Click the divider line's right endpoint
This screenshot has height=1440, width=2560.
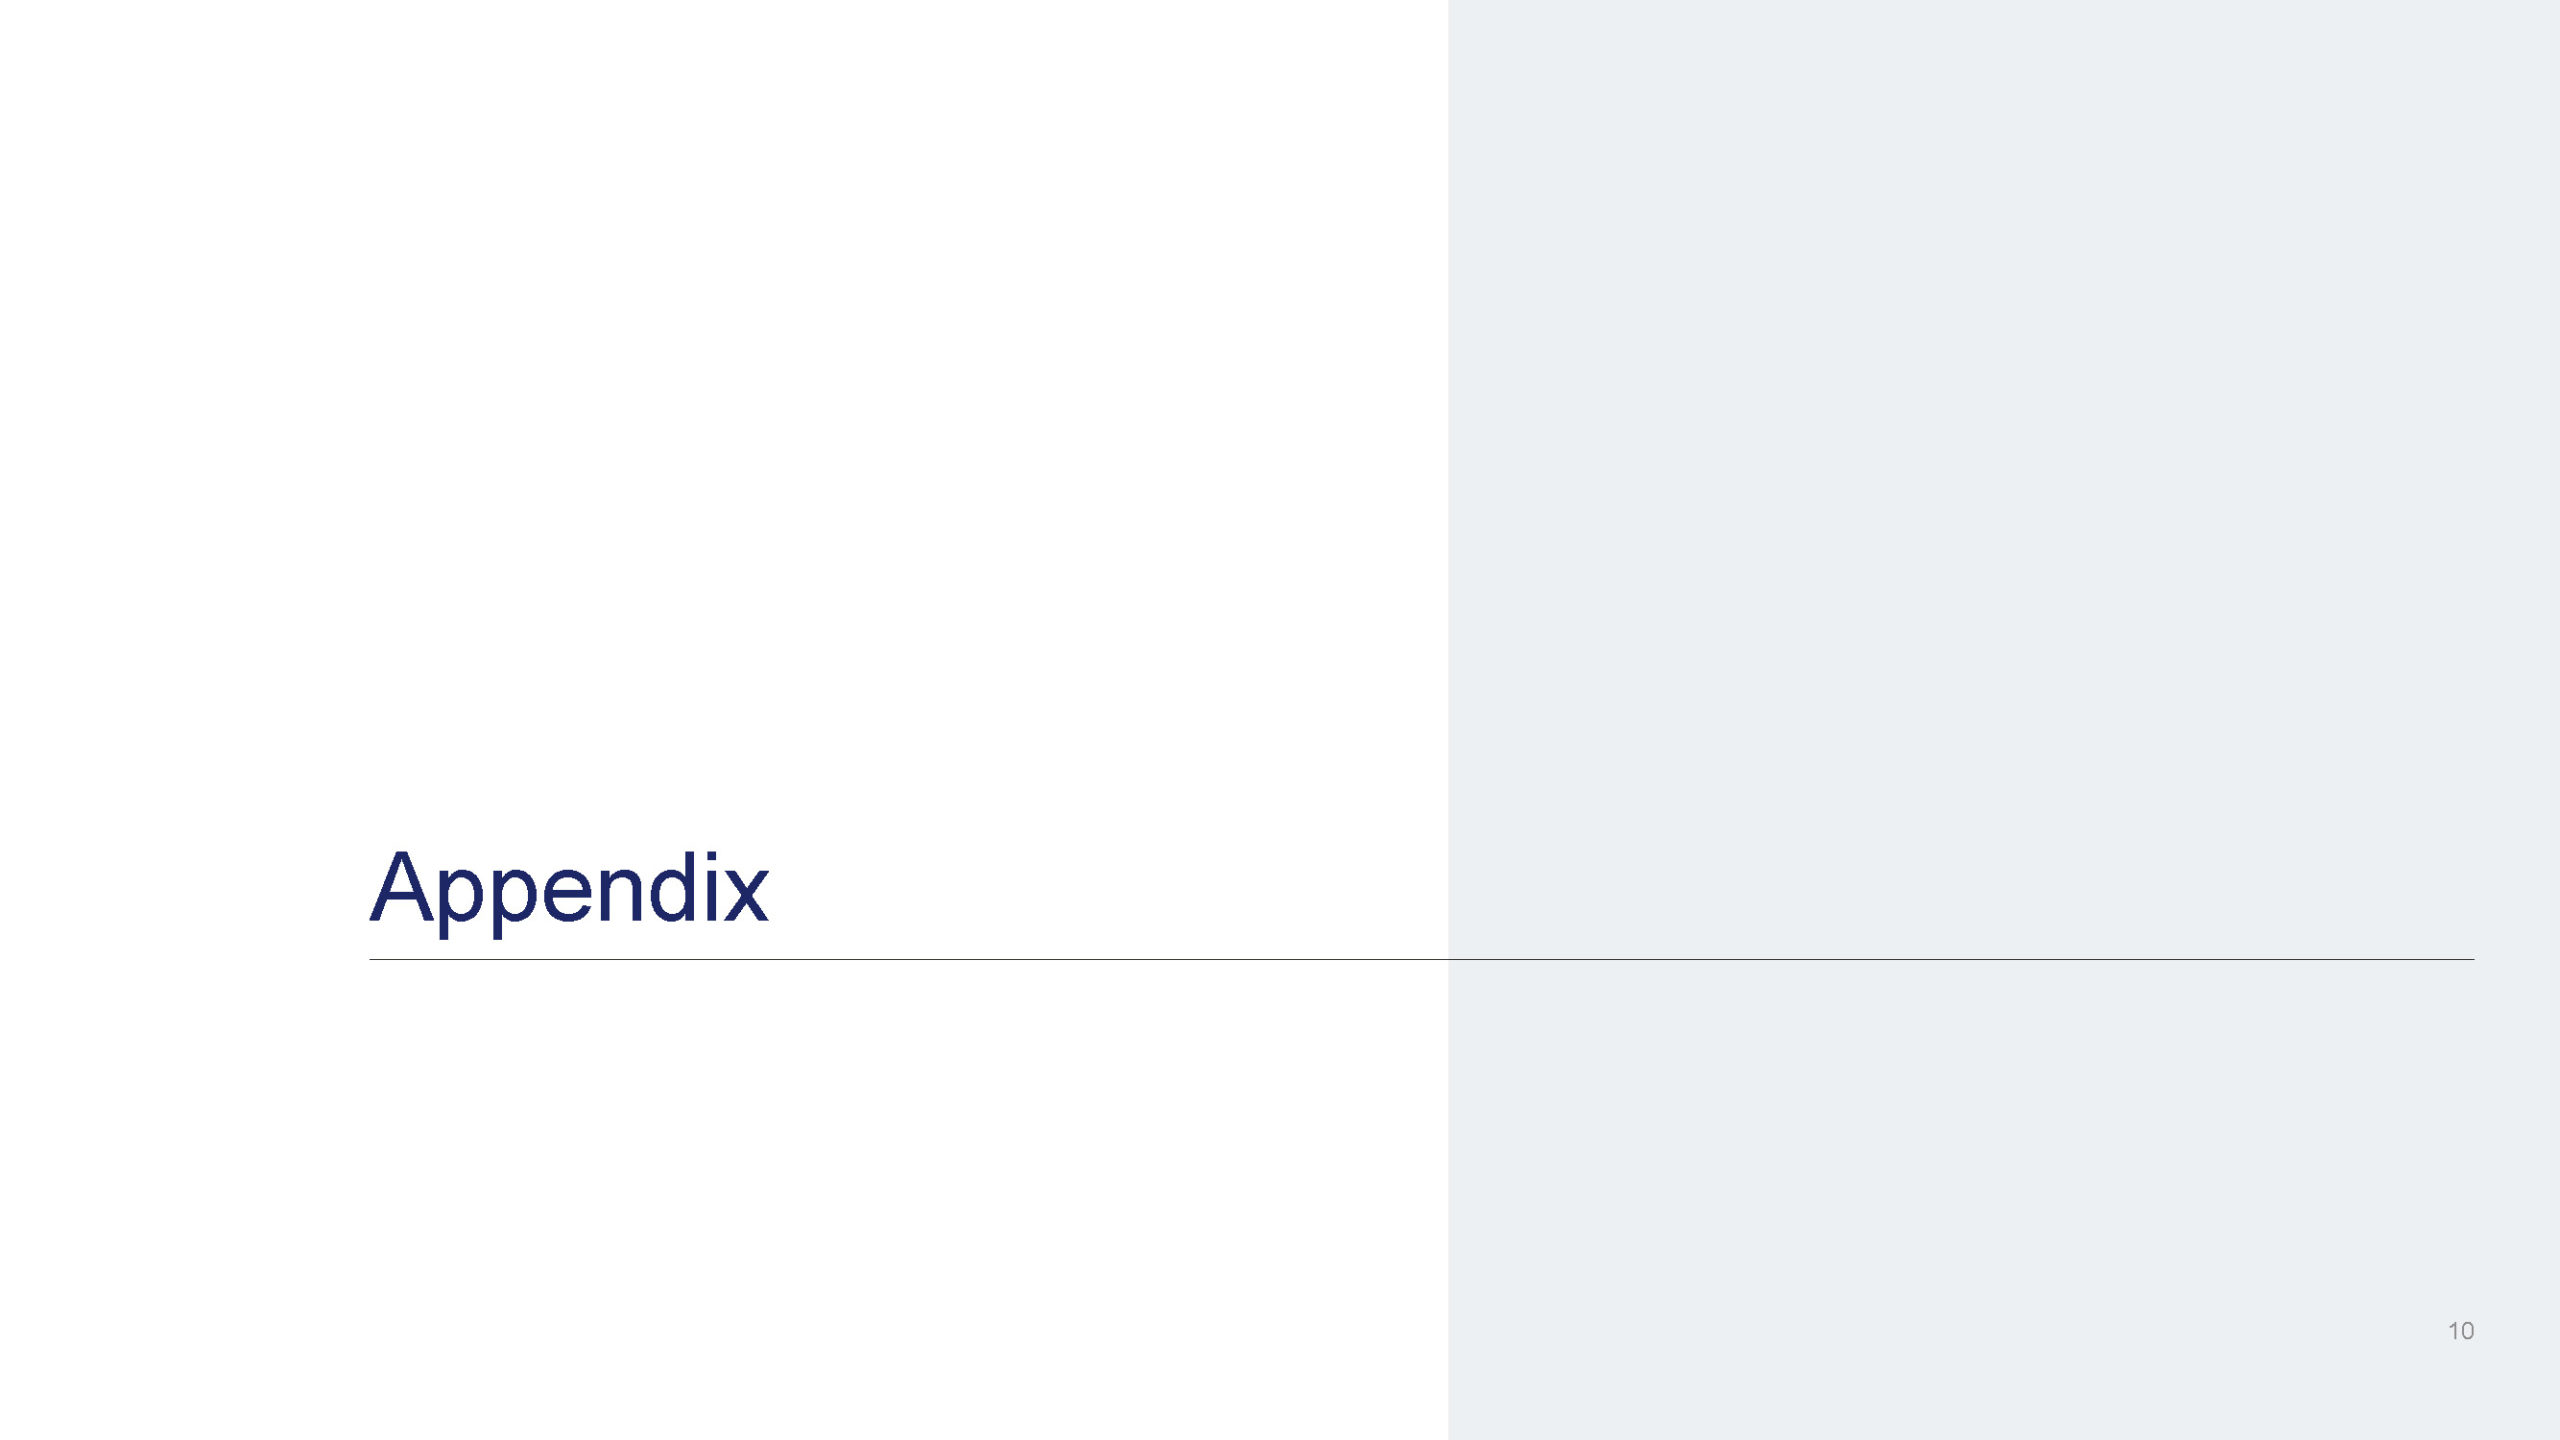tap(2472, 959)
